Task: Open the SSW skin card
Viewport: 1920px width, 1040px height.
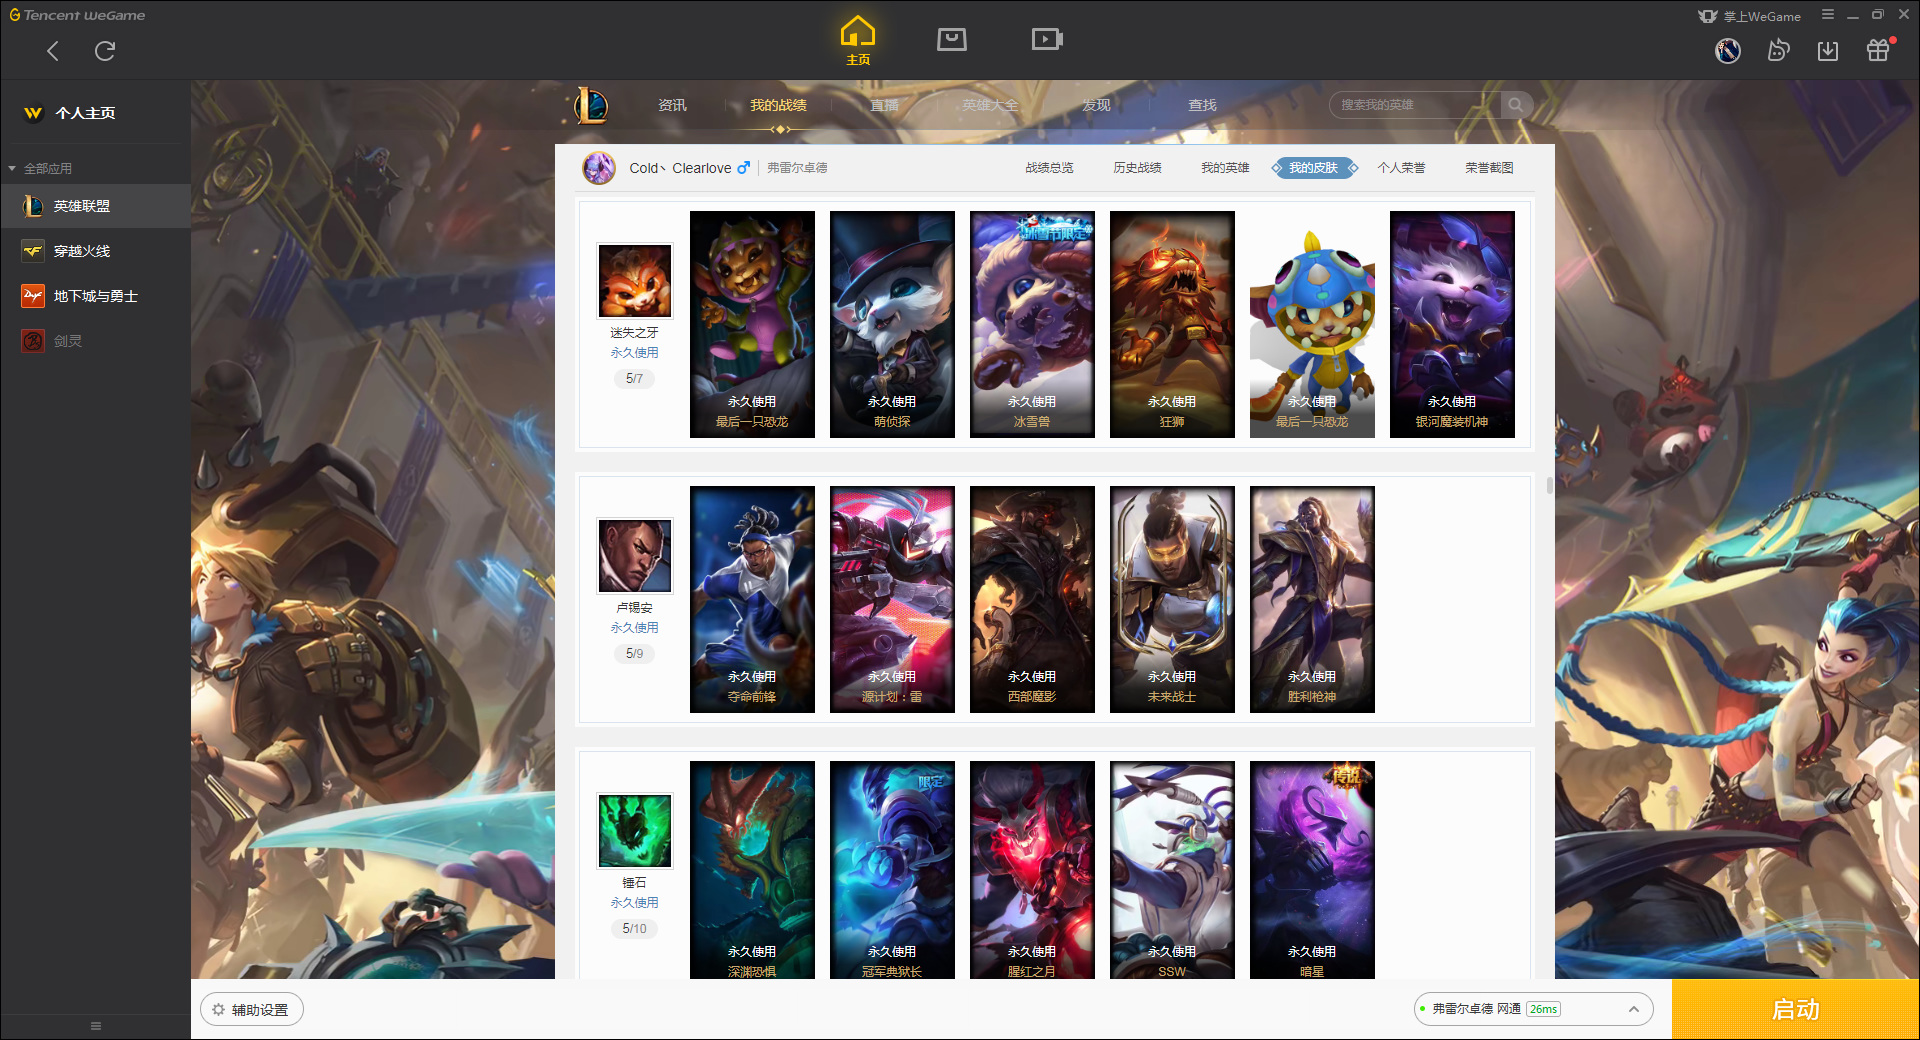Action: (x=1172, y=870)
